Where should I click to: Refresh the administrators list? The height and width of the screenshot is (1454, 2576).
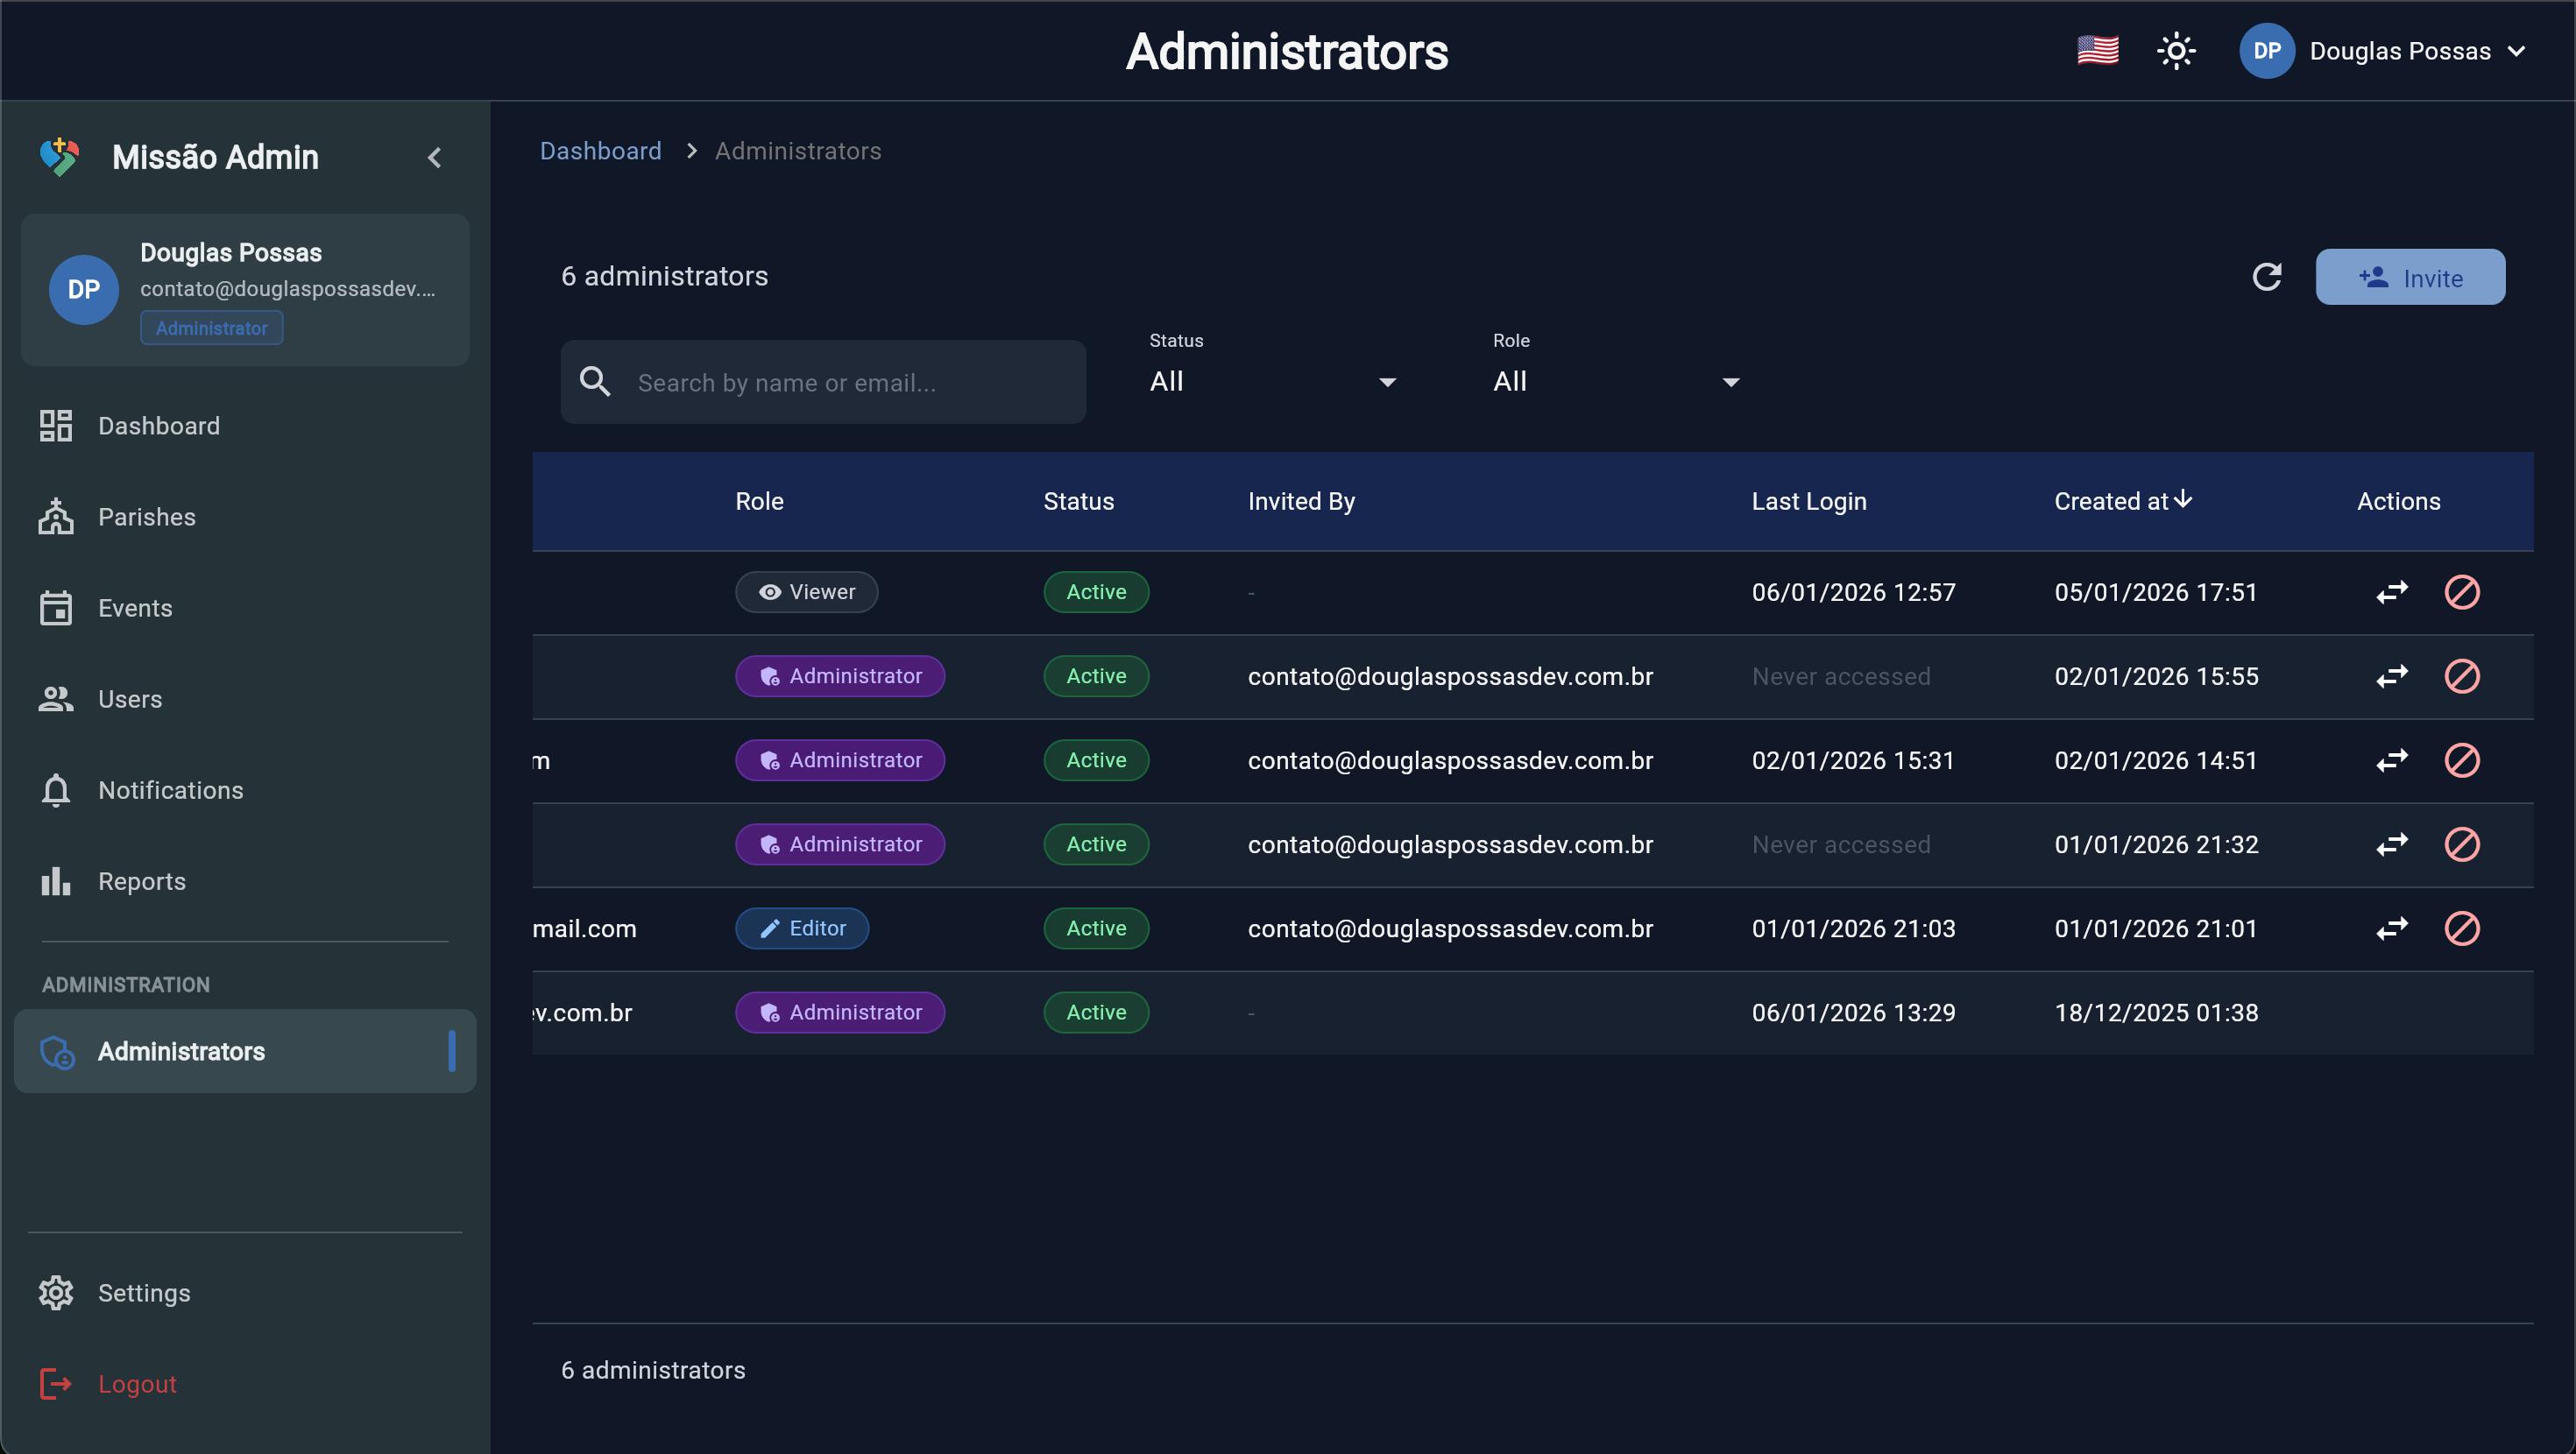tap(2267, 277)
